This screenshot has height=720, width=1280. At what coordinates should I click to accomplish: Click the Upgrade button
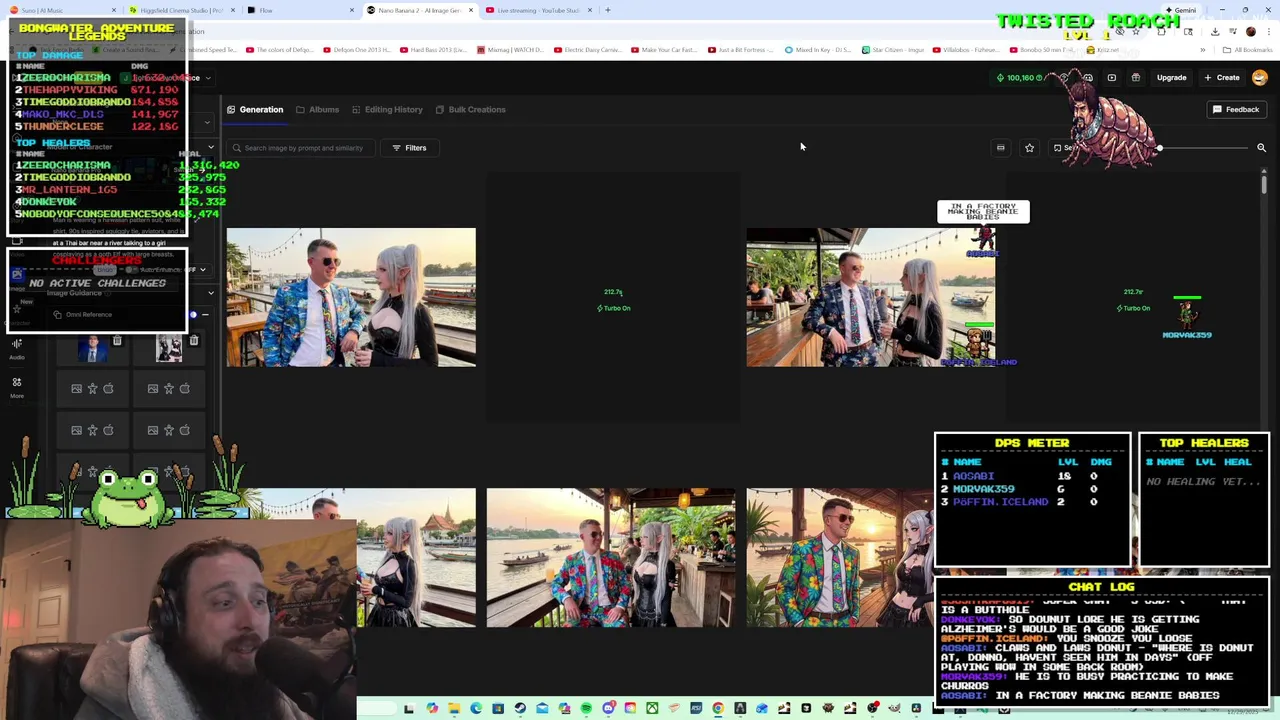(1171, 77)
